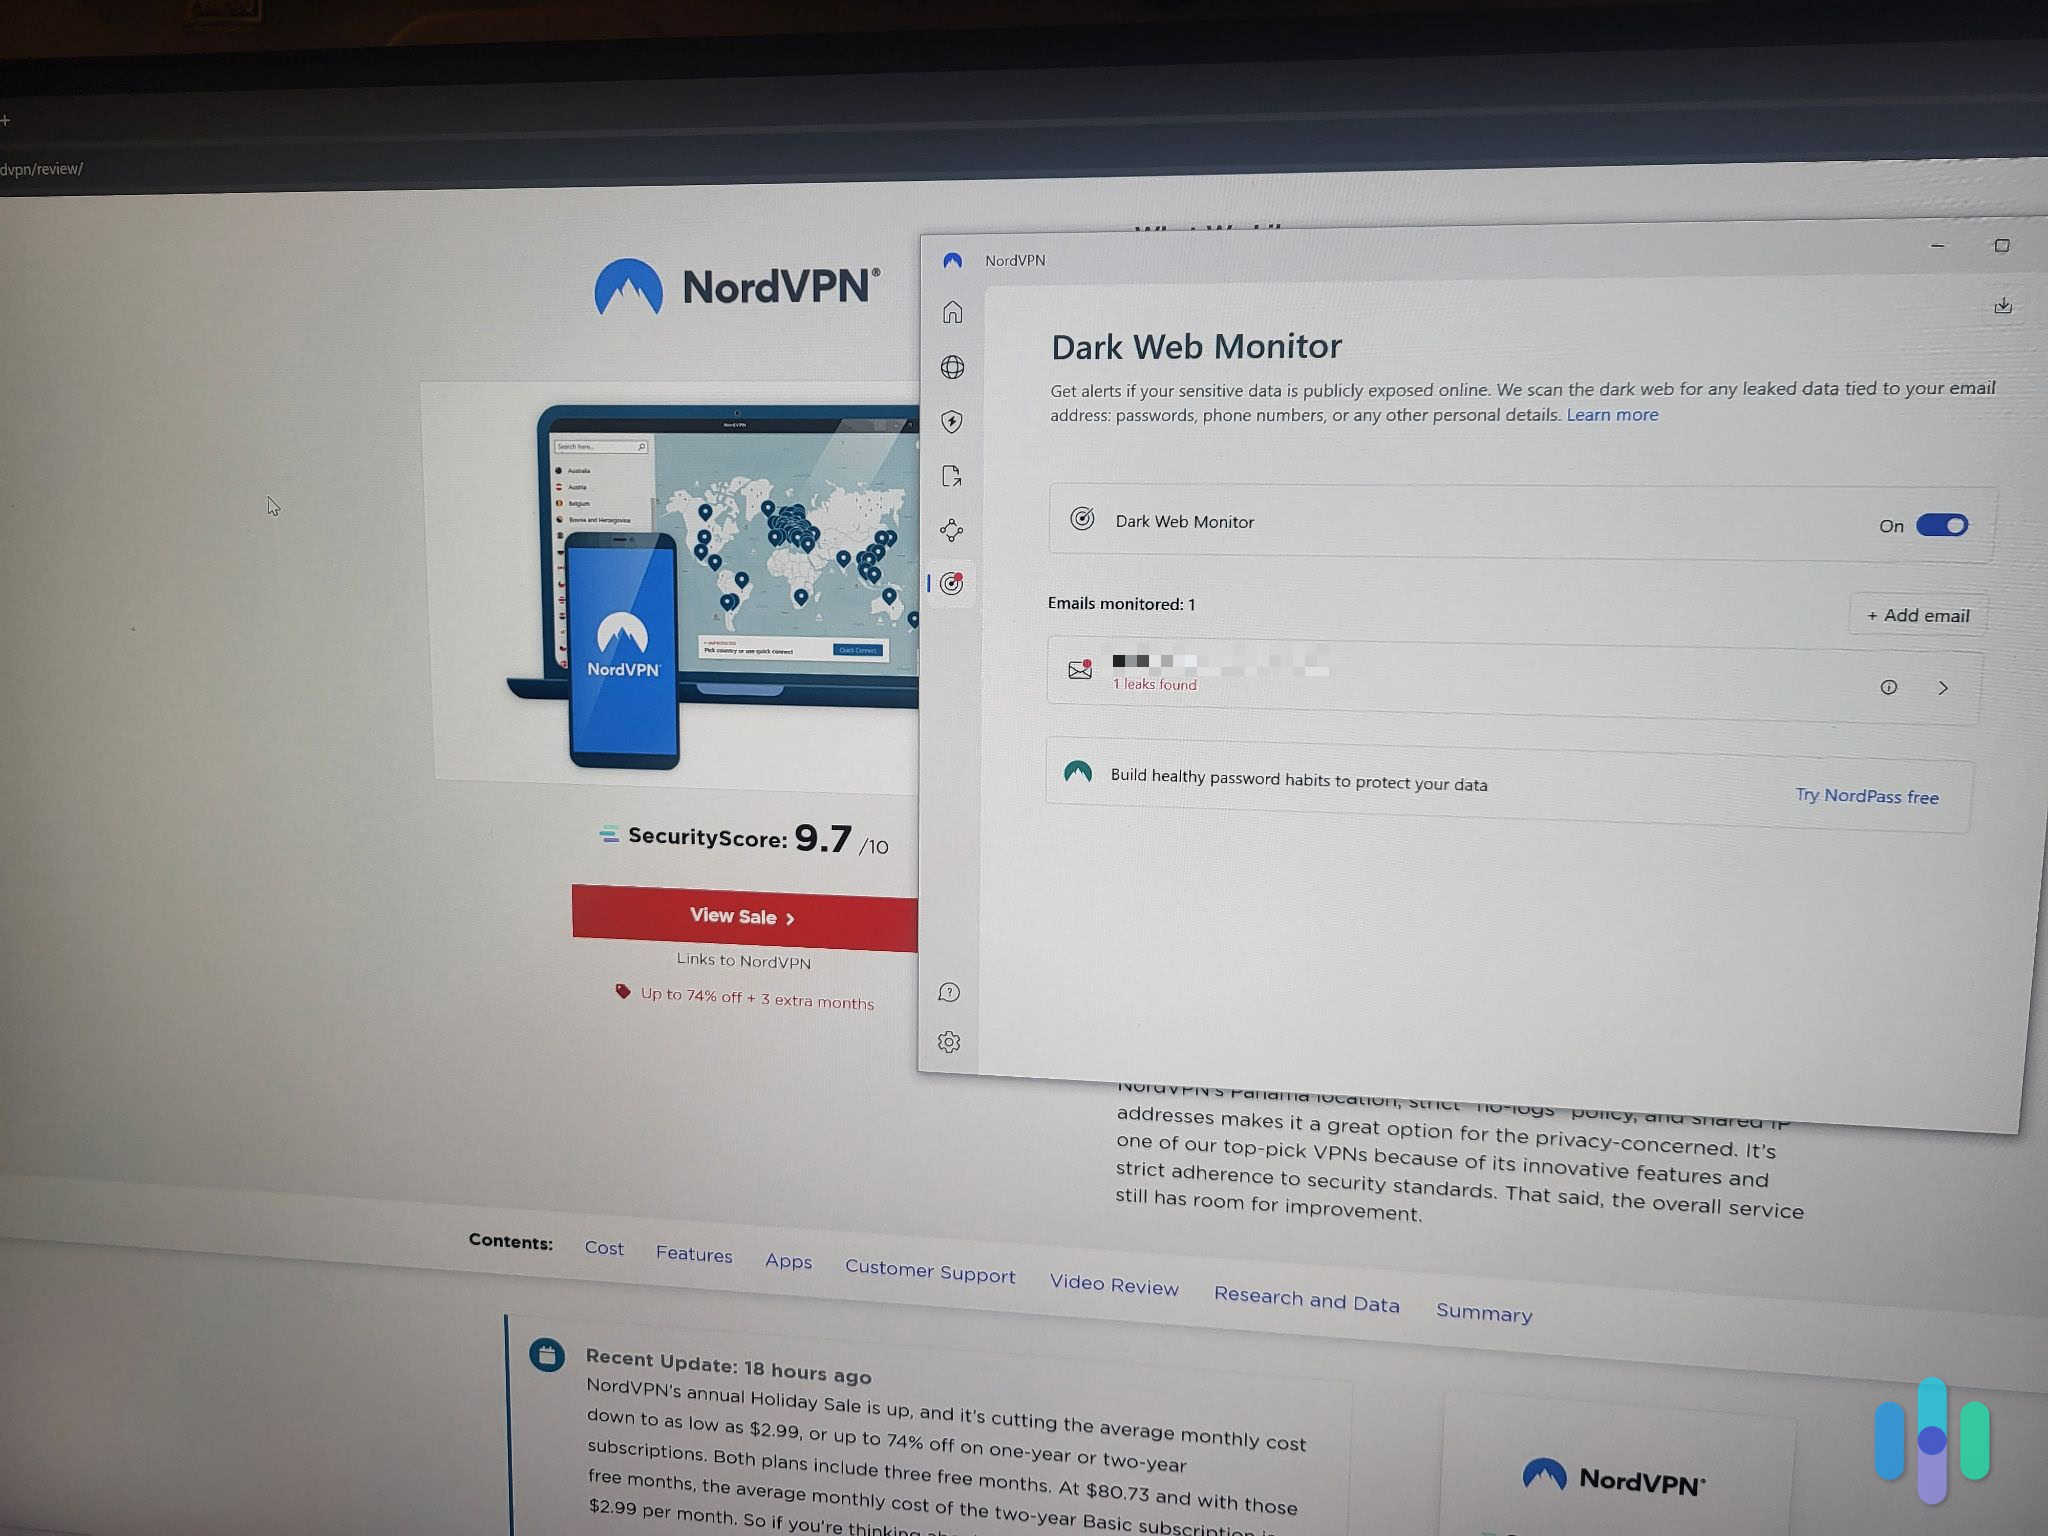Open the file transfer icon in sidebar
Viewport: 2048px width, 1536px height.
[951, 474]
